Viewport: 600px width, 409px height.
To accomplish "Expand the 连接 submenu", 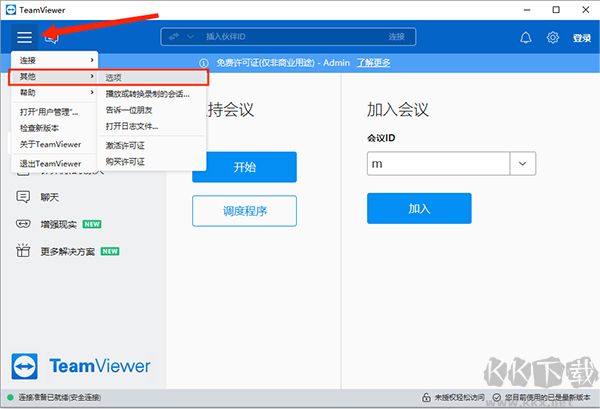I will (x=54, y=60).
